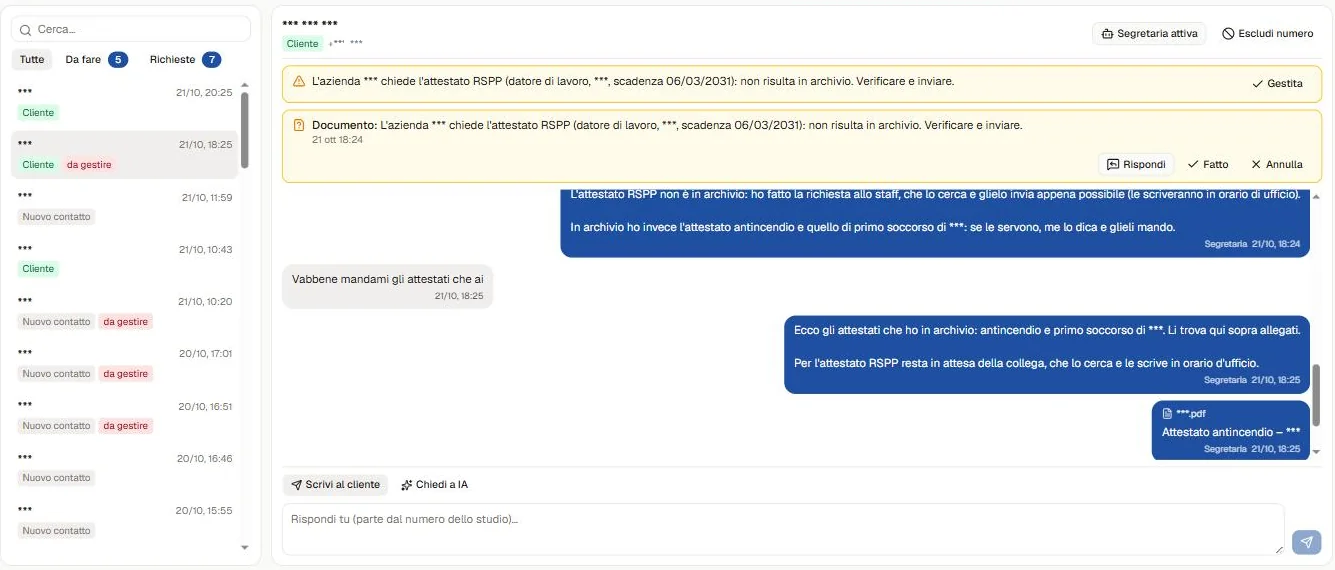Click the conversation list scroll-down arrow
Image resolution: width=1335 pixels, height=570 pixels.
click(x=245, y=548)
